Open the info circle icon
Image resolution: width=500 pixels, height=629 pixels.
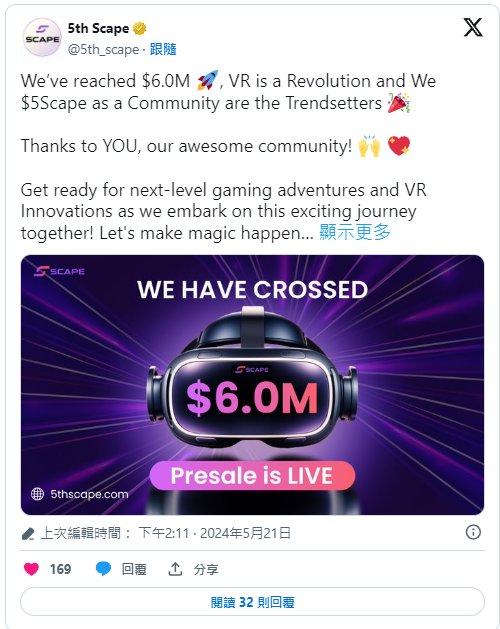[473, 532]
